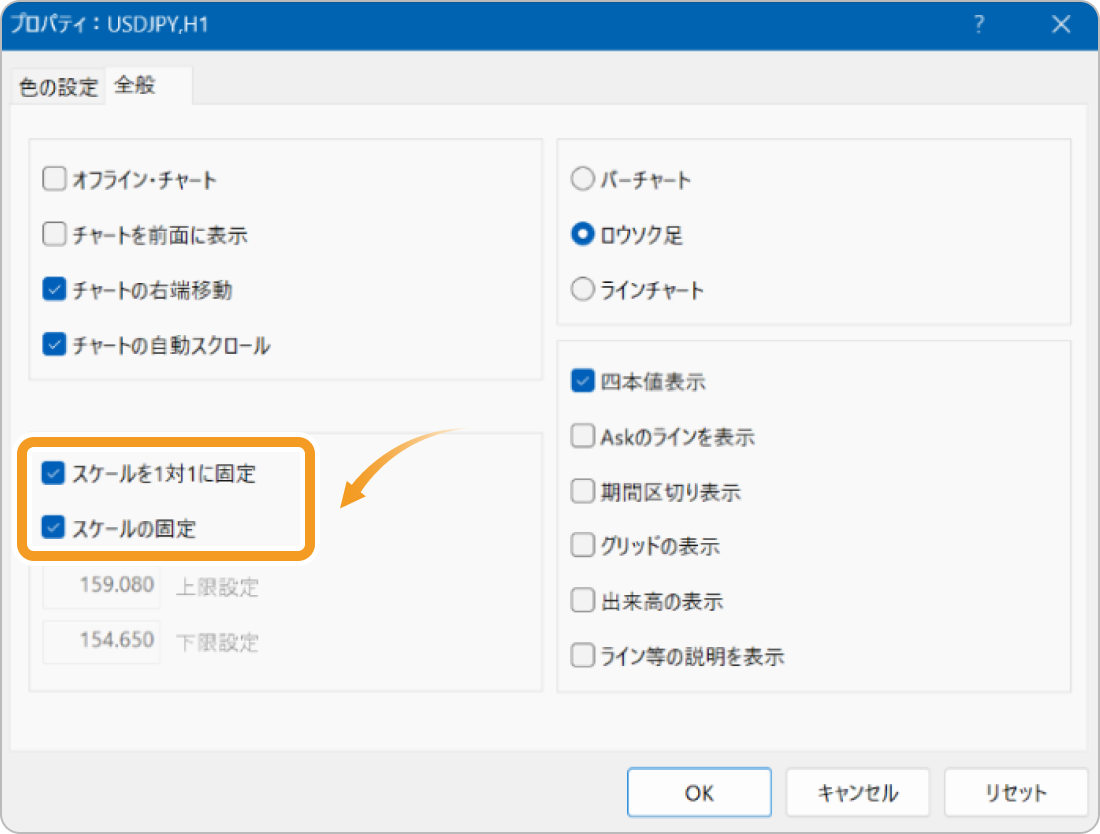
Task: Check 出来高の表示 option
Action: 582,600
